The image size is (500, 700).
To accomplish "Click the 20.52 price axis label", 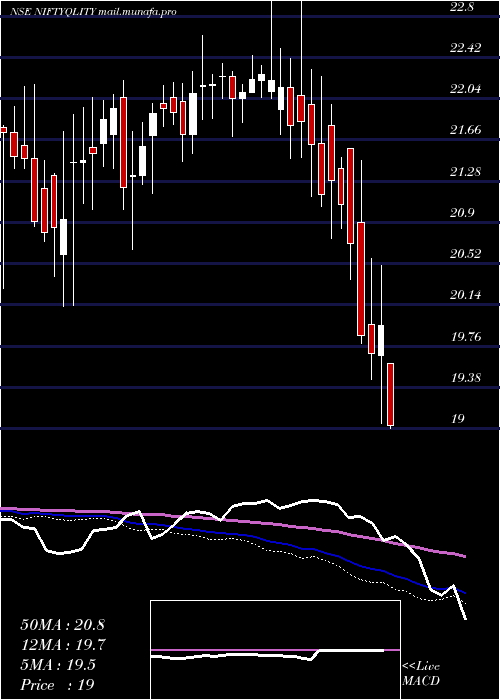I will pos(465,254).
